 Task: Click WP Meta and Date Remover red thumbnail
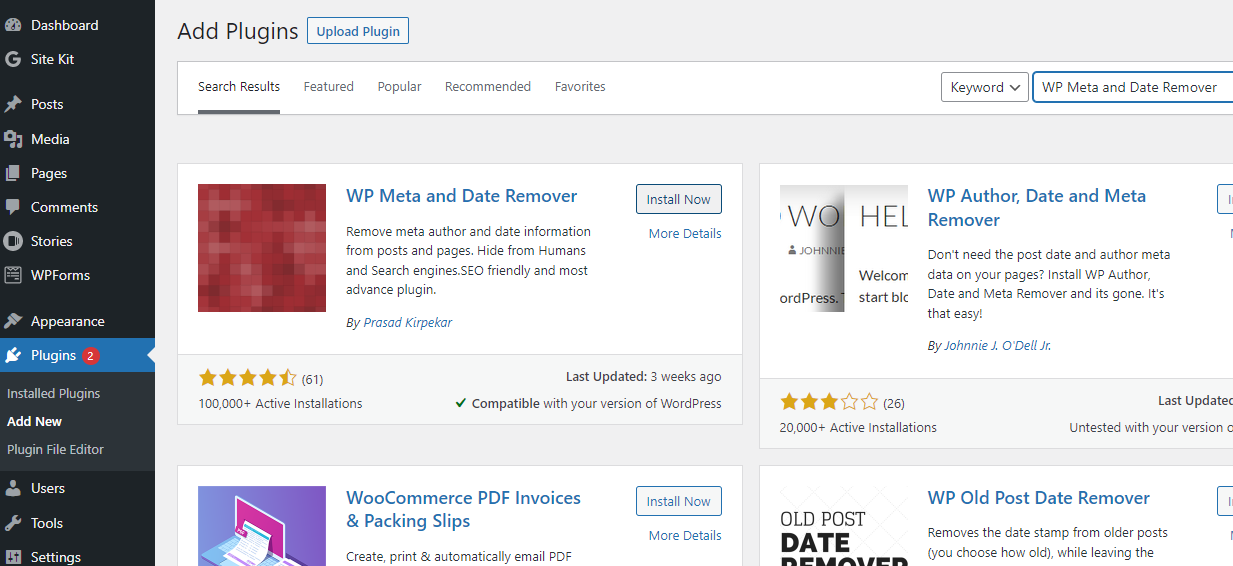coord(262,248)
